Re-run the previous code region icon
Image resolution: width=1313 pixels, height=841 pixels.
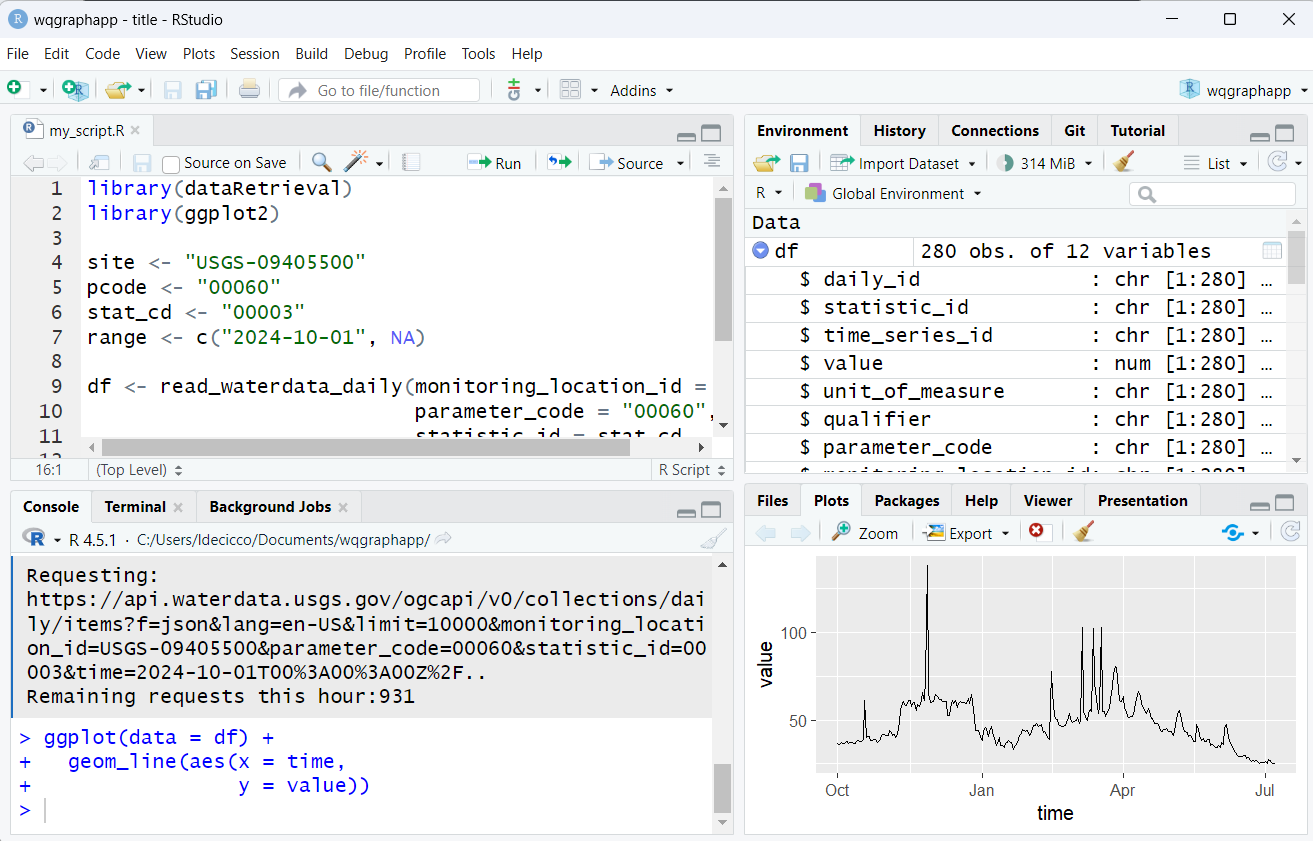[559, 162]
